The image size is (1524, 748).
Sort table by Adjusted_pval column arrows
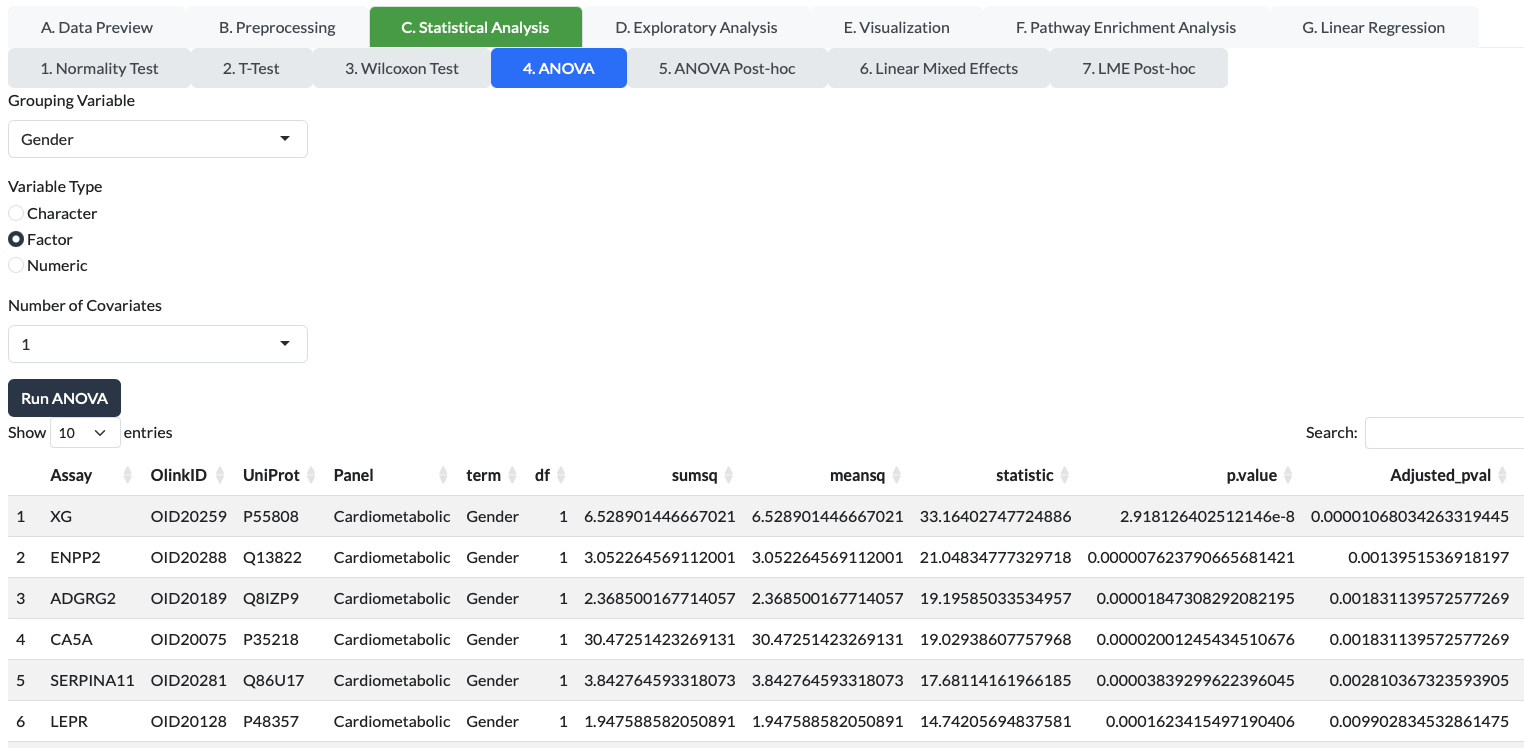pos(1502,476)
